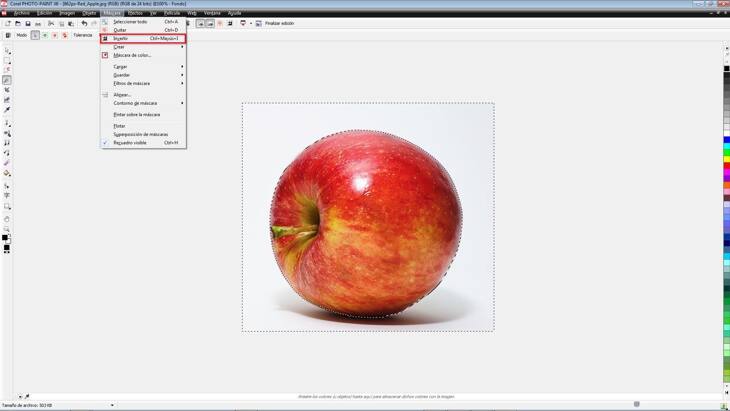
Task: Click the Save icon in toolbar
Action: (26, 23)
